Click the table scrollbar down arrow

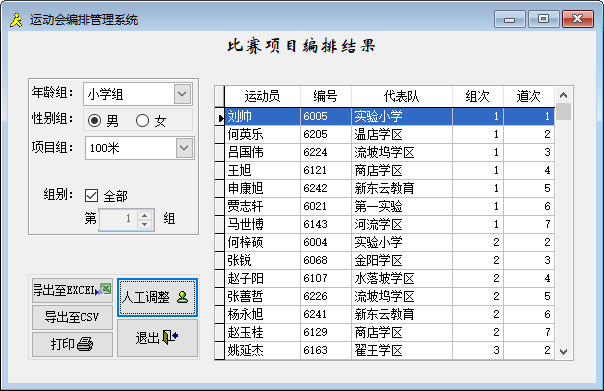coord(564,351)
